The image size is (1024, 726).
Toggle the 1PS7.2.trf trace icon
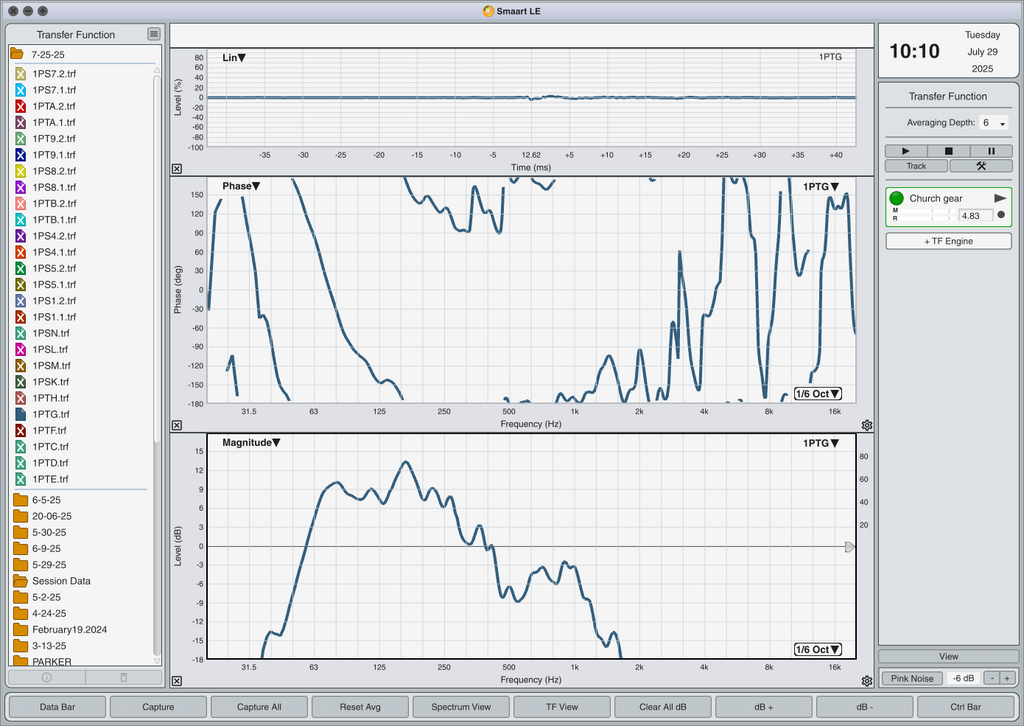(20, 74)
